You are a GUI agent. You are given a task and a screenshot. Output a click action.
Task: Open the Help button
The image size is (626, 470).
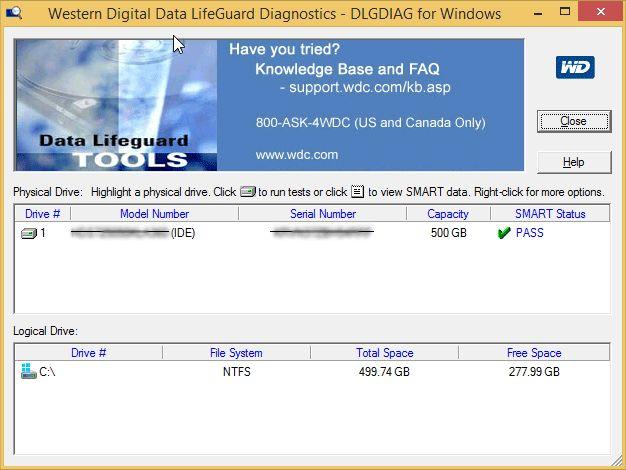[574, 162]
